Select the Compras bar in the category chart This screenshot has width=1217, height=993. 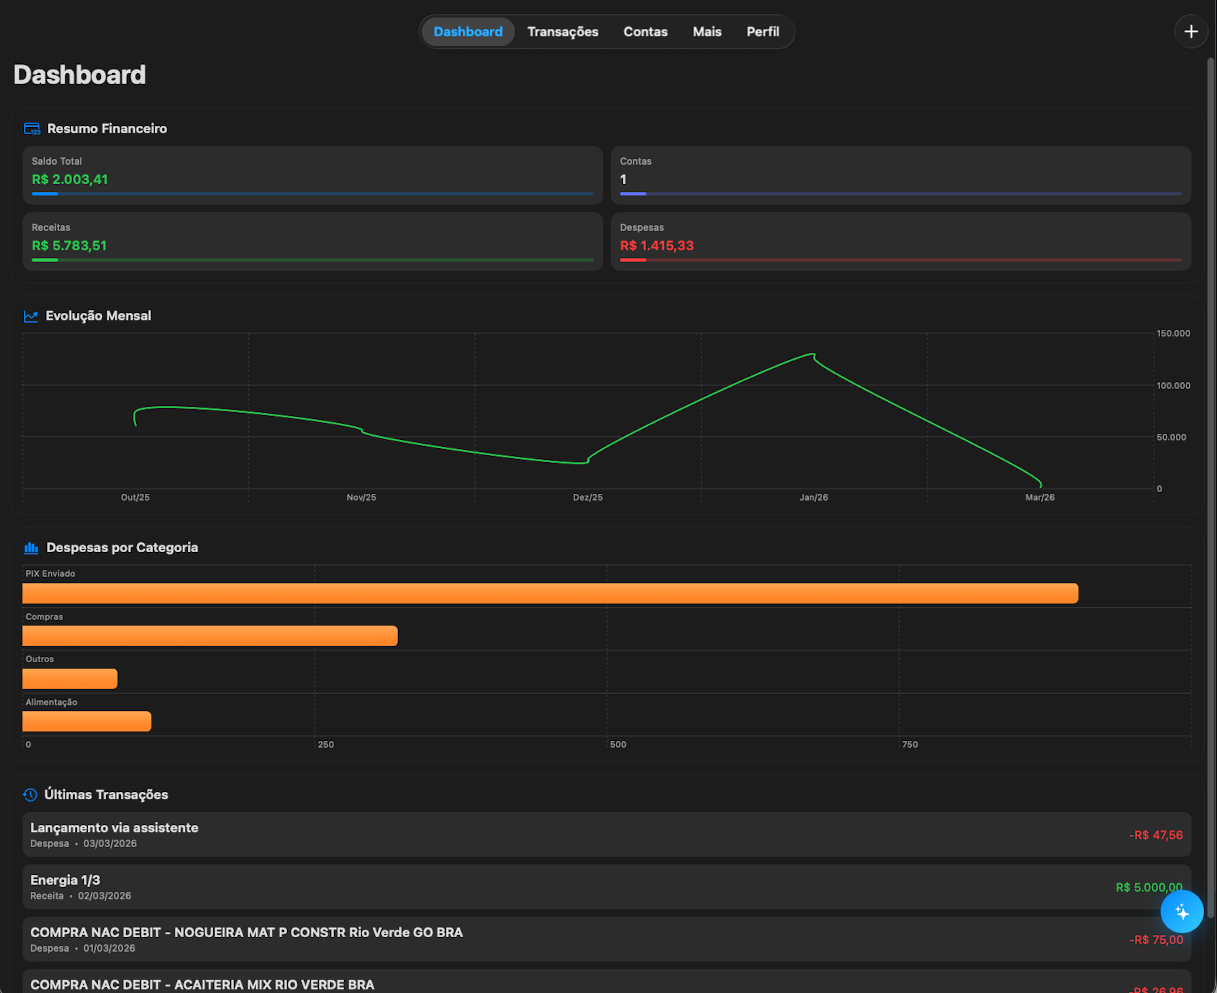[x=209, y=635]
